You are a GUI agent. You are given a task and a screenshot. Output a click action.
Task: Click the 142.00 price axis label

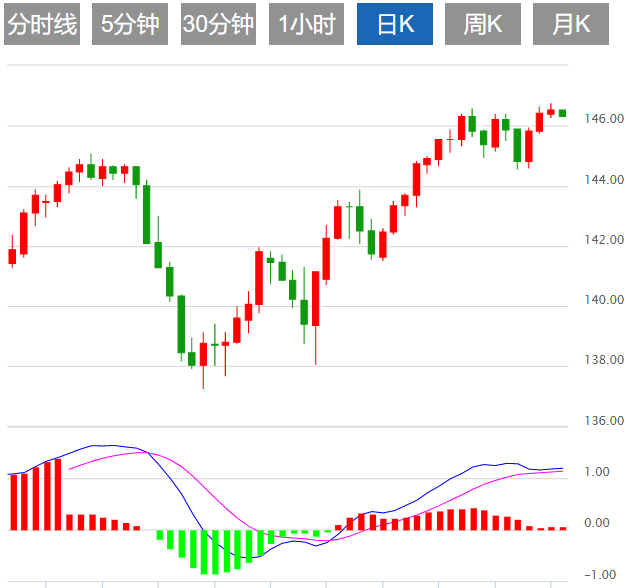pos(604,240)
